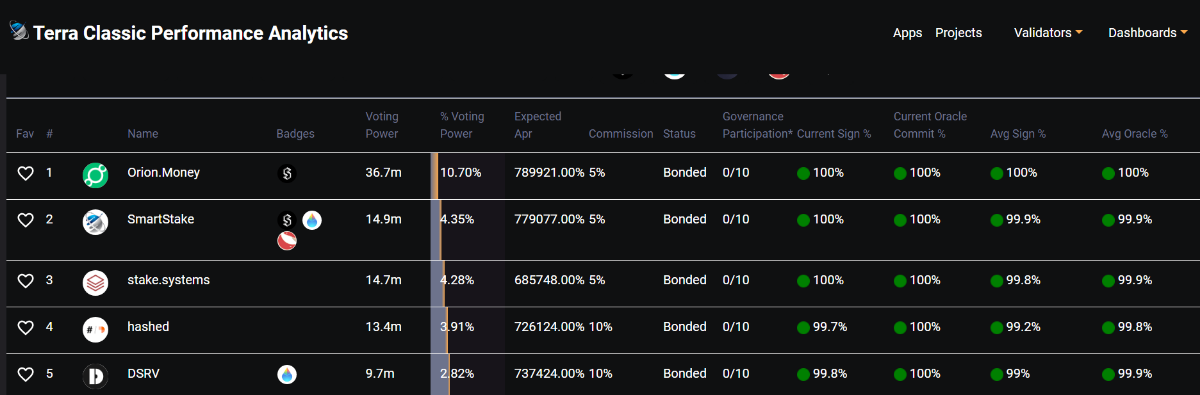Open the SmartStake validator name link

[x=161, y=219]
